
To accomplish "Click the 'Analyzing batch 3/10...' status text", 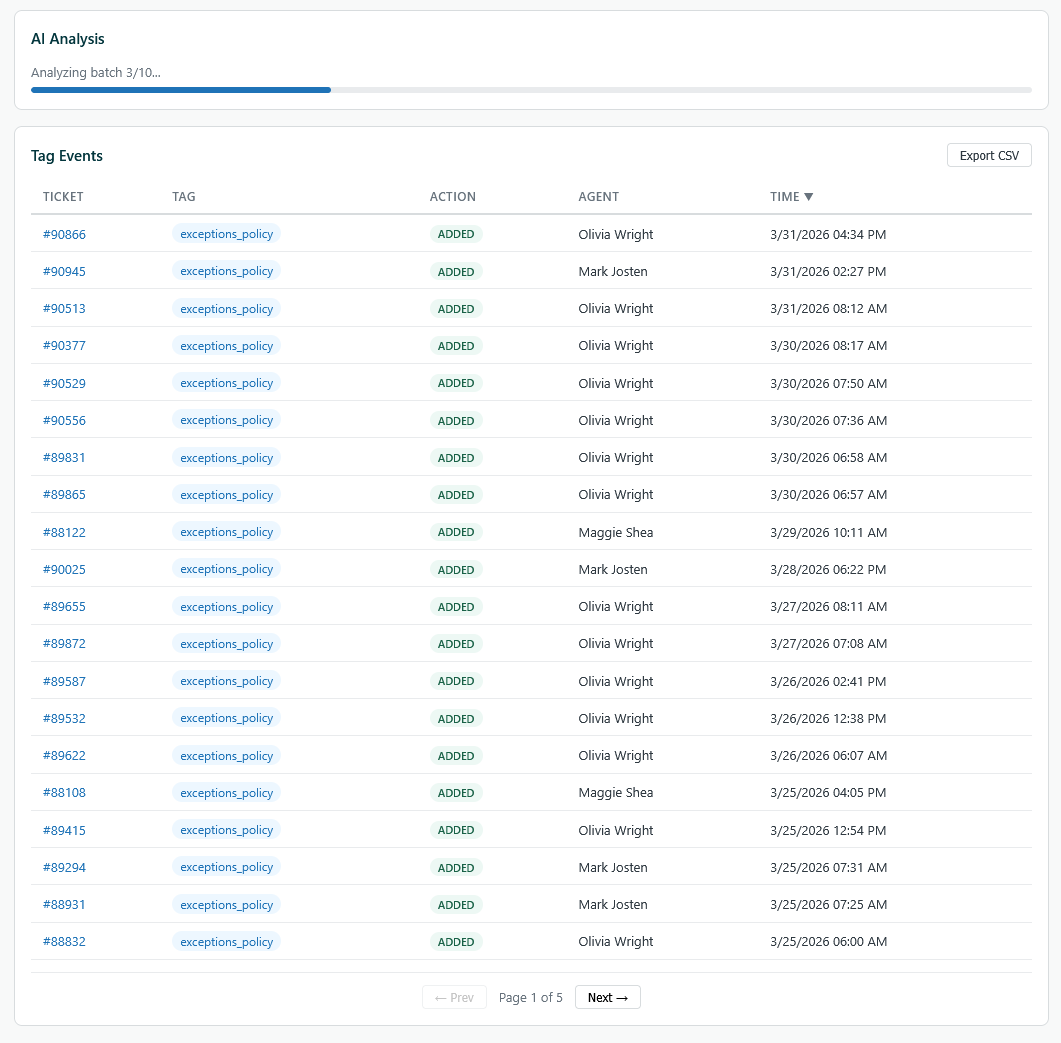I will (96, 72).
